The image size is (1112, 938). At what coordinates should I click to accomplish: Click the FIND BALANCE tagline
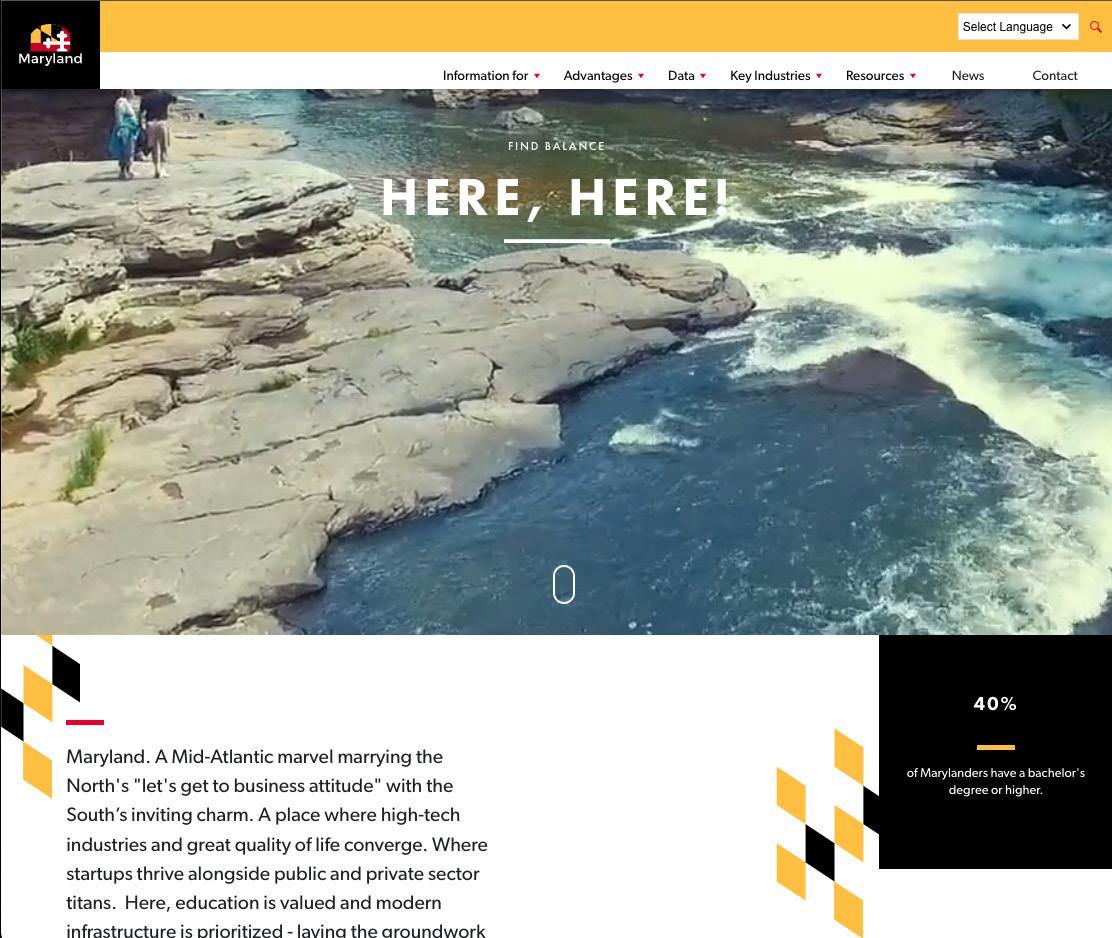pos(556,146)
